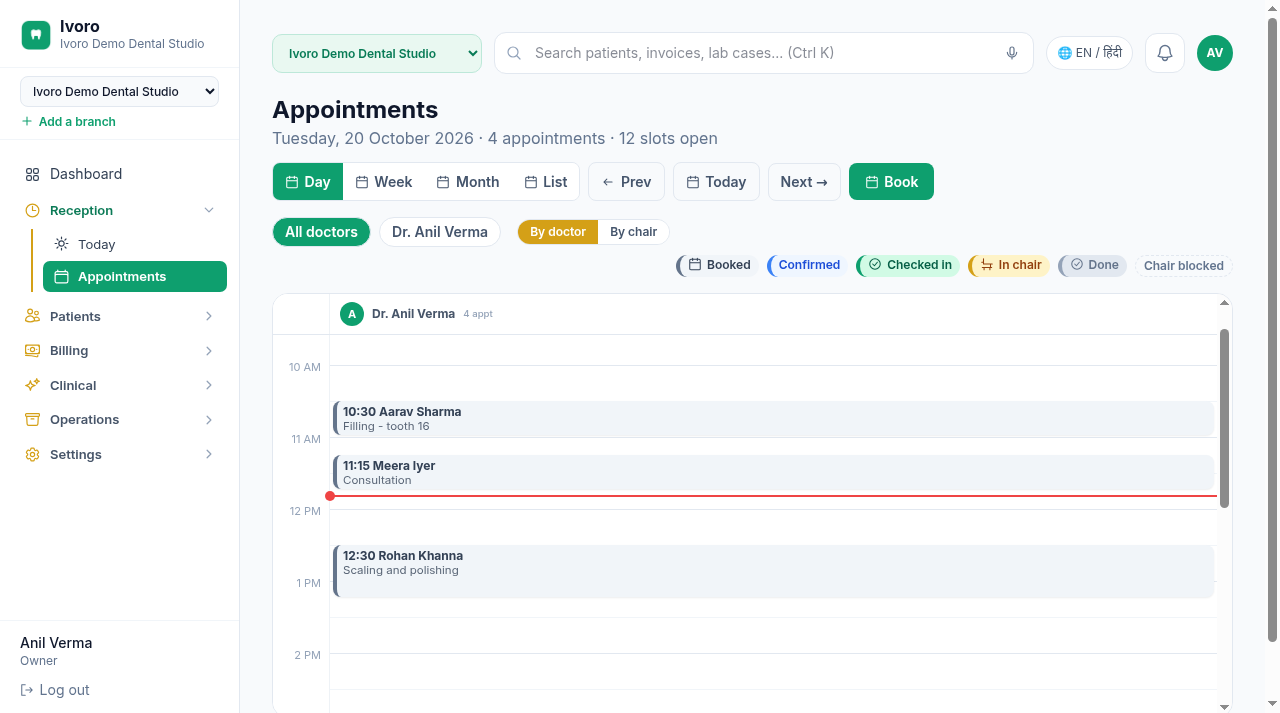Open the 11:15 Meera Iyer appointment

[773, 473]
